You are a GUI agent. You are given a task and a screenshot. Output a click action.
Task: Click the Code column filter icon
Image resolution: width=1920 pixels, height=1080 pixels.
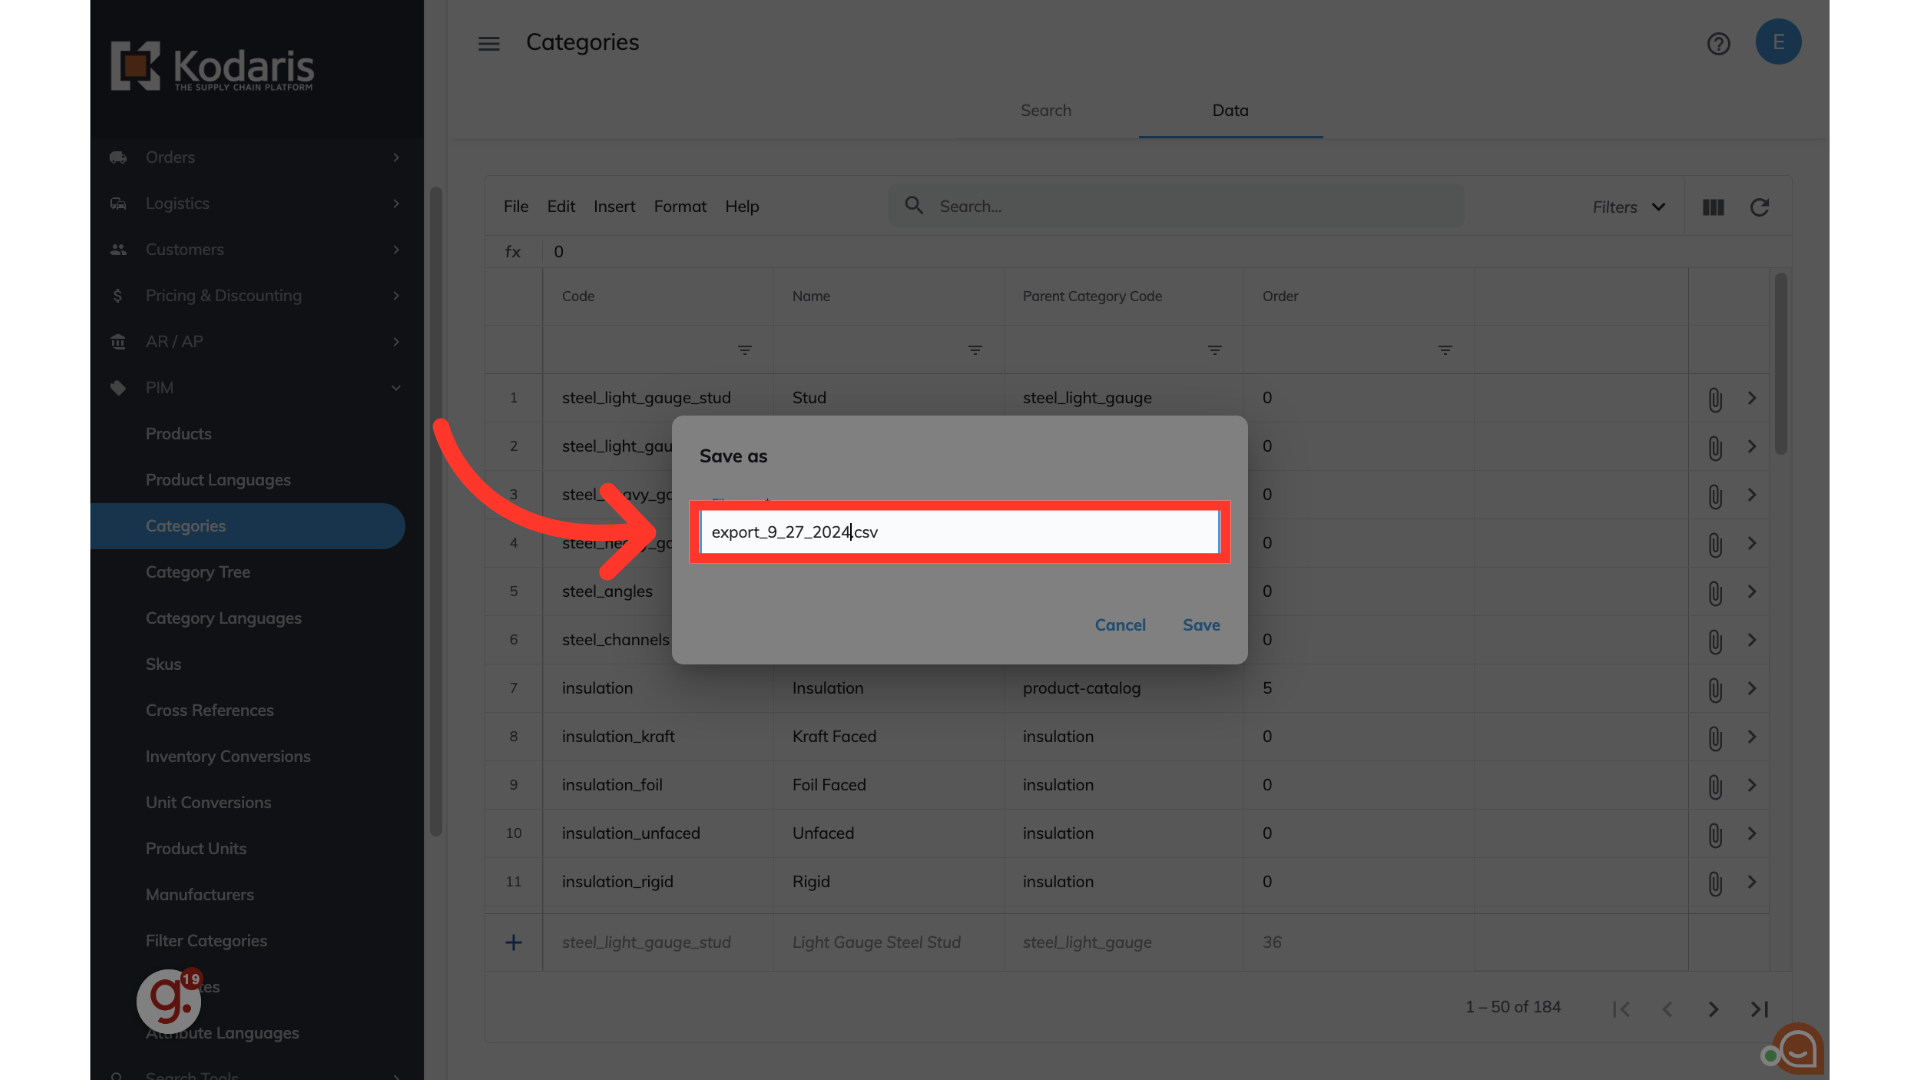pyautogui.click(x=744, y=350)
